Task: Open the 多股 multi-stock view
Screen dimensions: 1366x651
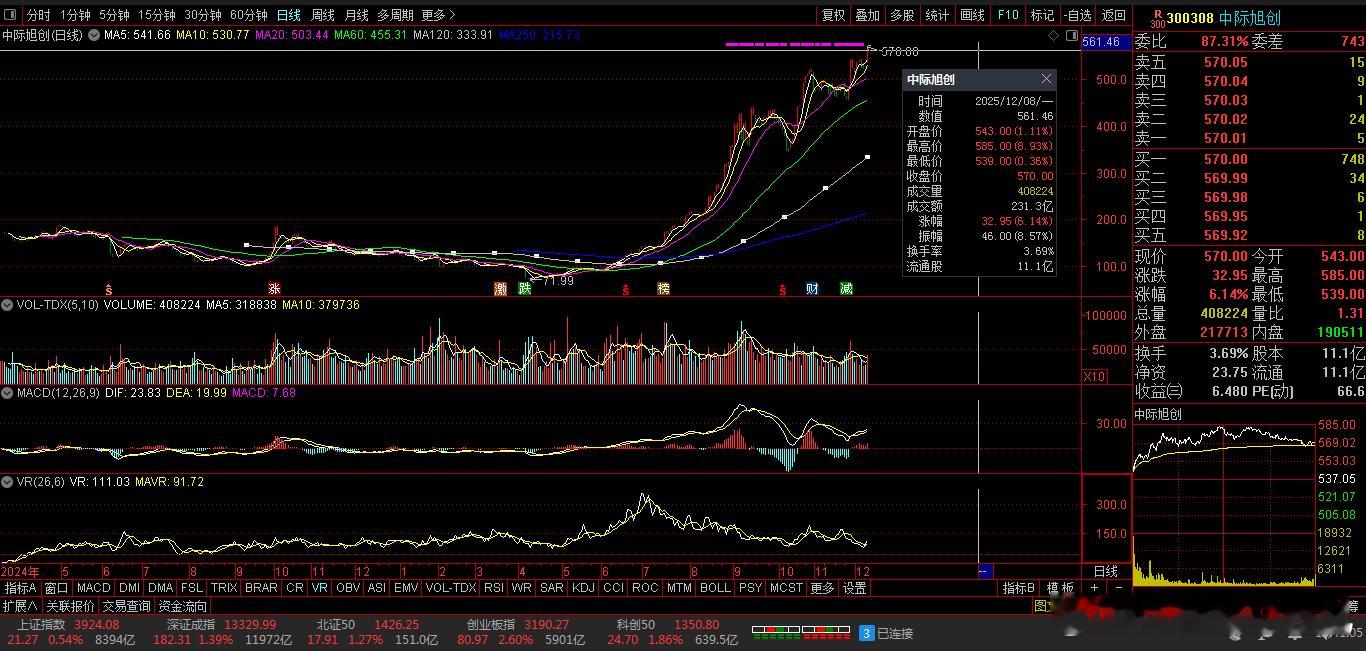Action: 902,15
